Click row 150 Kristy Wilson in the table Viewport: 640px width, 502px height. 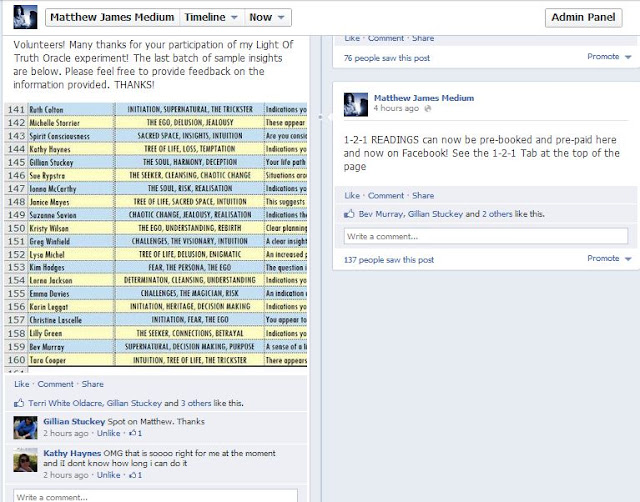(156, 228)
